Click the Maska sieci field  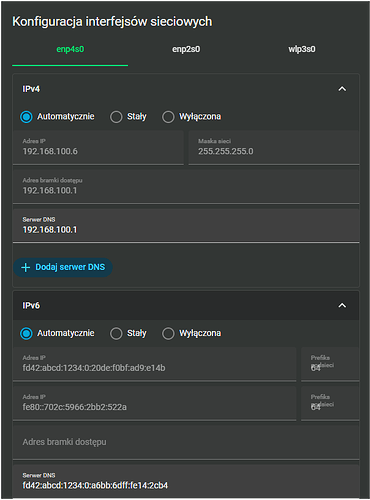click(x=274, y=148)
